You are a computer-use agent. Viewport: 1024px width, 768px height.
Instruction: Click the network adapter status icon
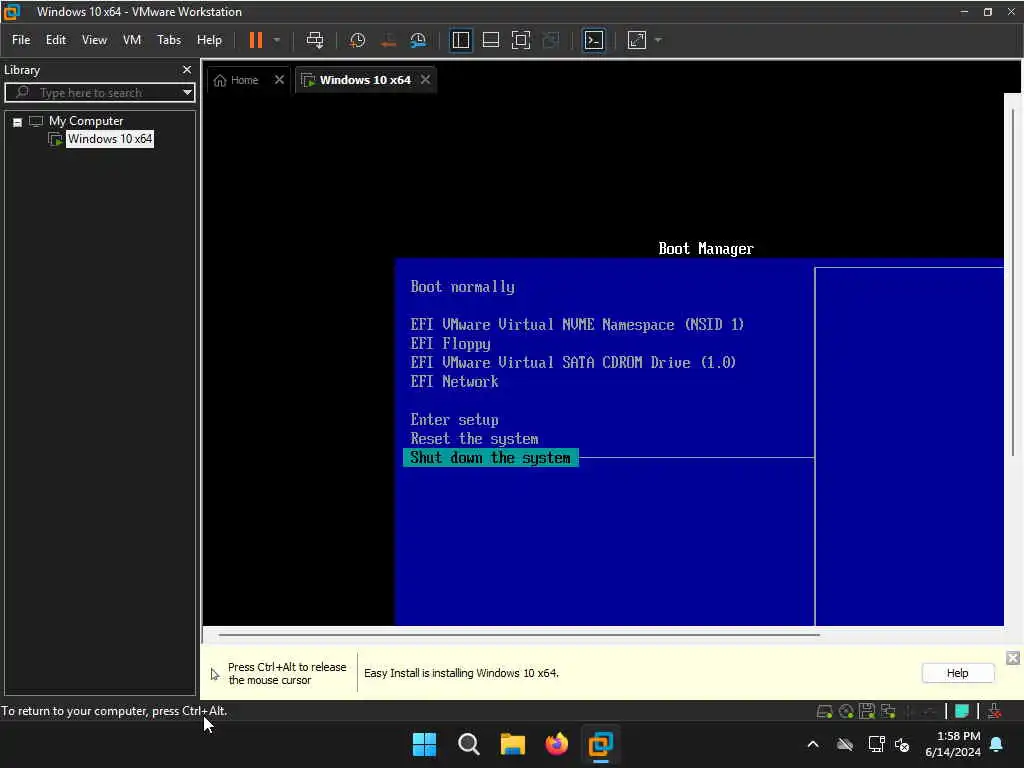(x=888, y=711)
